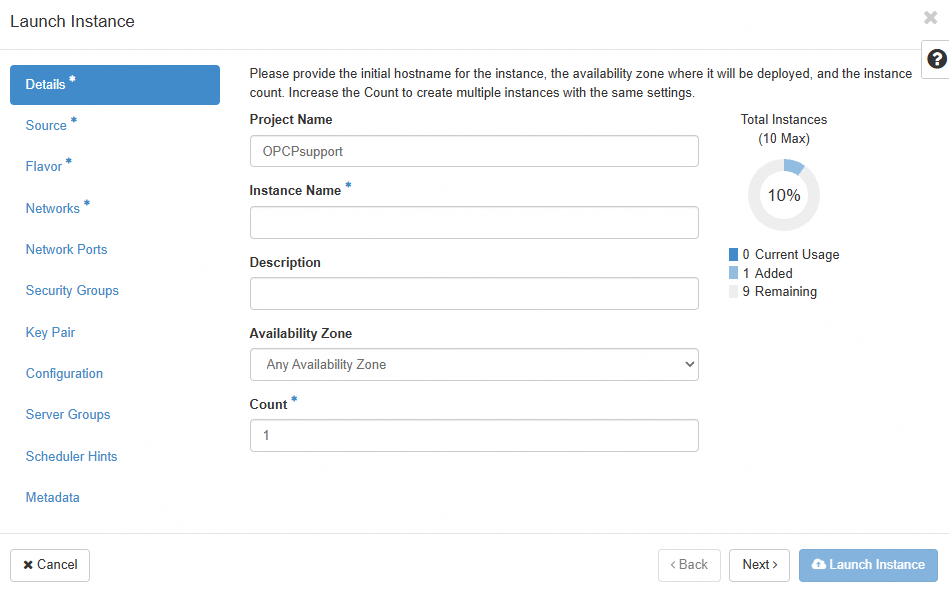Open the Availability Zone dropdown
The image size is (949, 591).
474,364
